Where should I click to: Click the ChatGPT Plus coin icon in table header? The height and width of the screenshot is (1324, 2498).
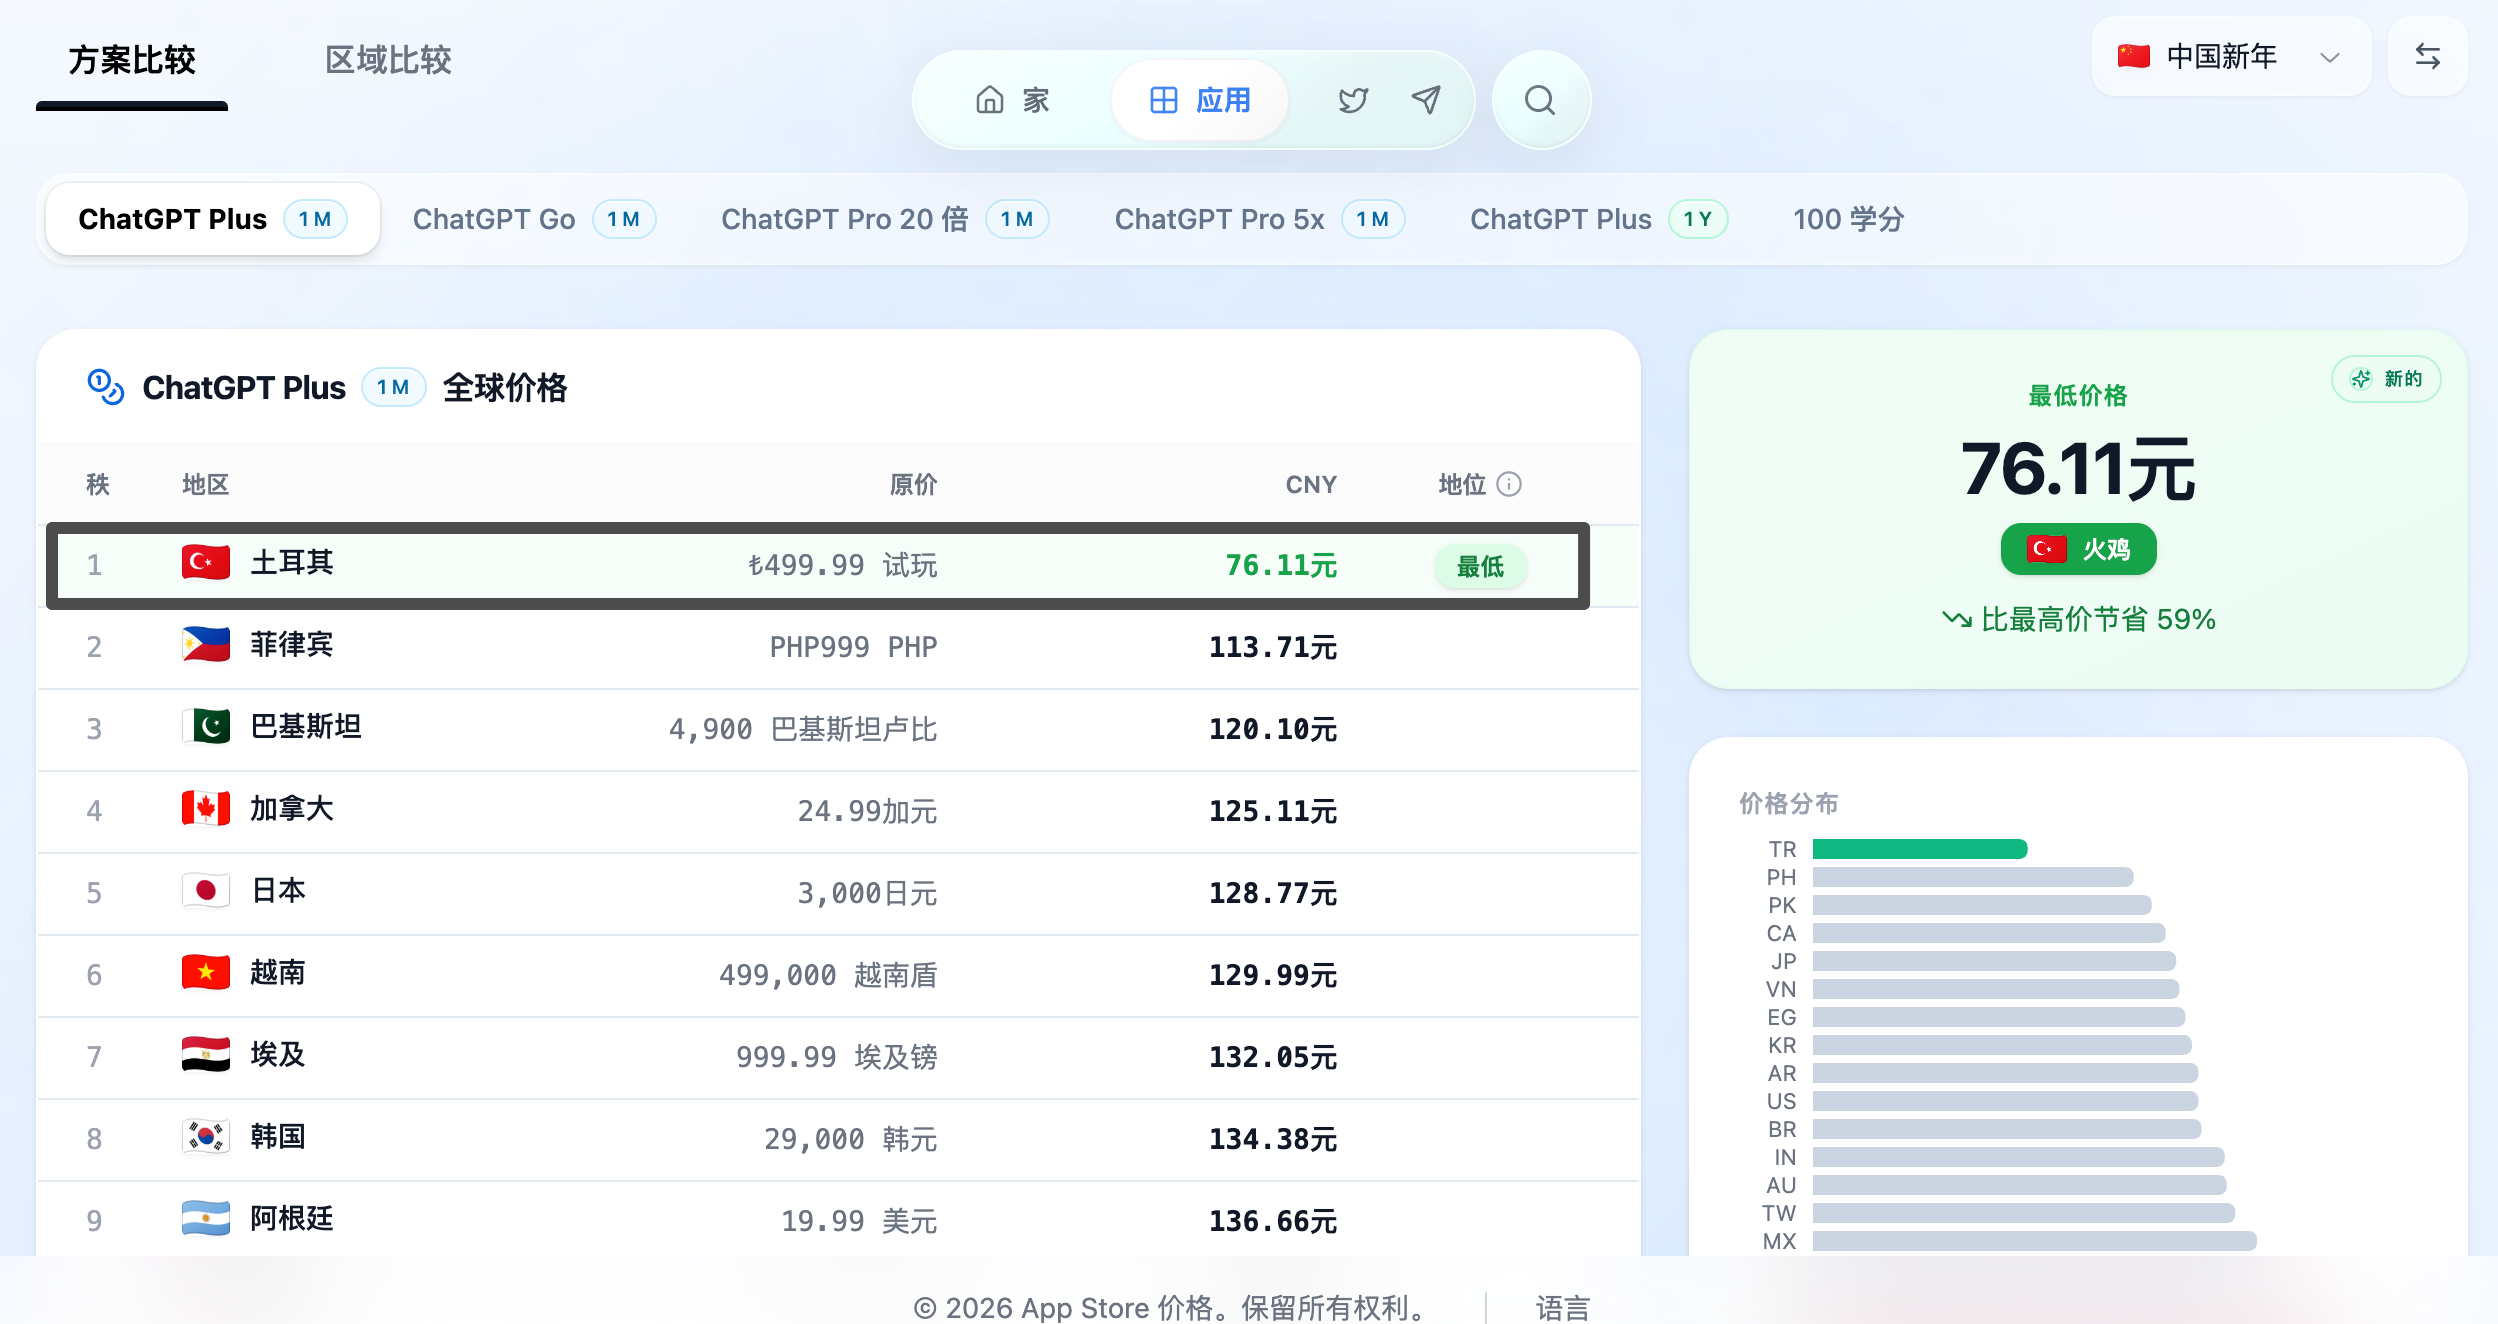coord(106,387)
